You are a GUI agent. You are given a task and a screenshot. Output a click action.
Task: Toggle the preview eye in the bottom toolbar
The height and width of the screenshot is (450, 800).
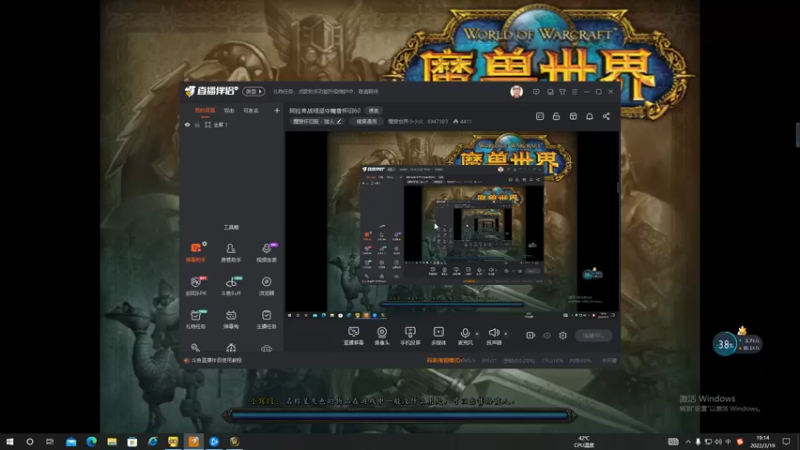pos(547,335)
